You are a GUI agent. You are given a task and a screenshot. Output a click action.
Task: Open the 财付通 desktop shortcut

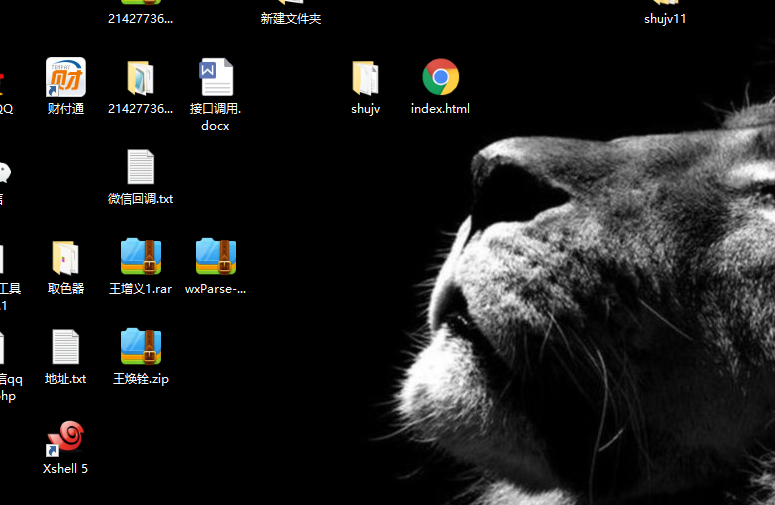click(66, 78)
